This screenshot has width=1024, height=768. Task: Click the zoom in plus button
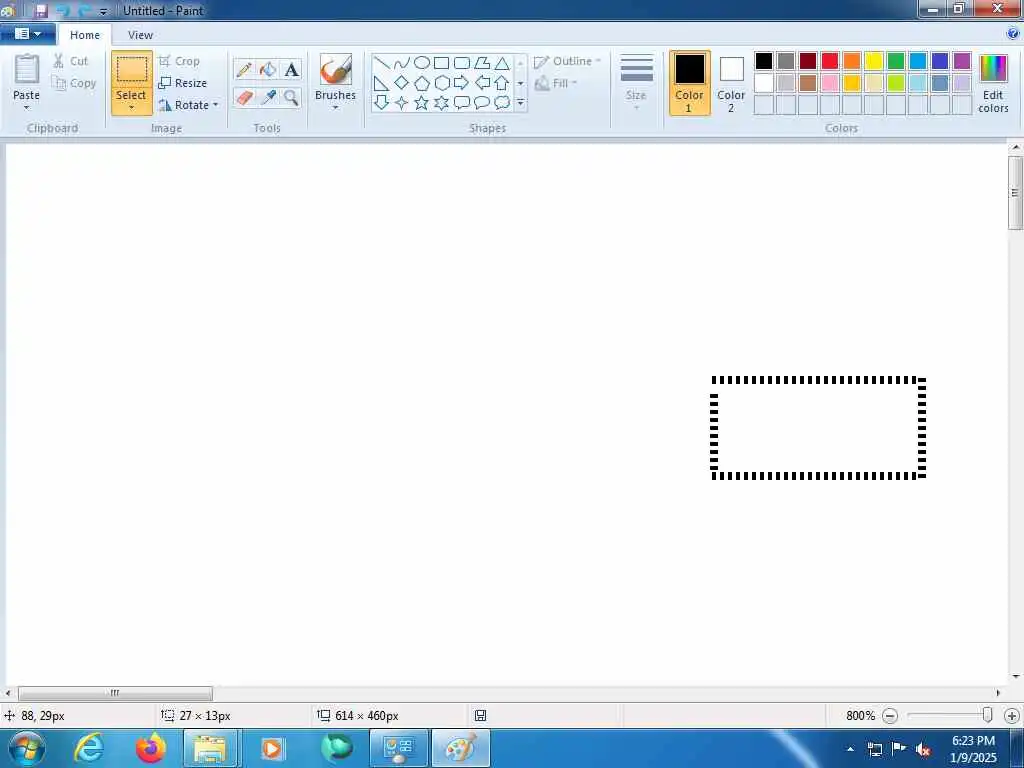click(x=1012, y=716)
